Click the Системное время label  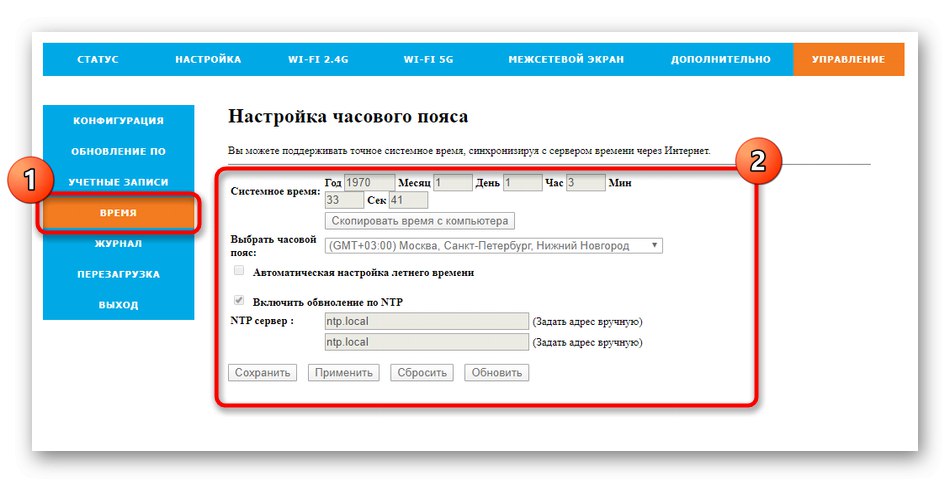[276, 192]
